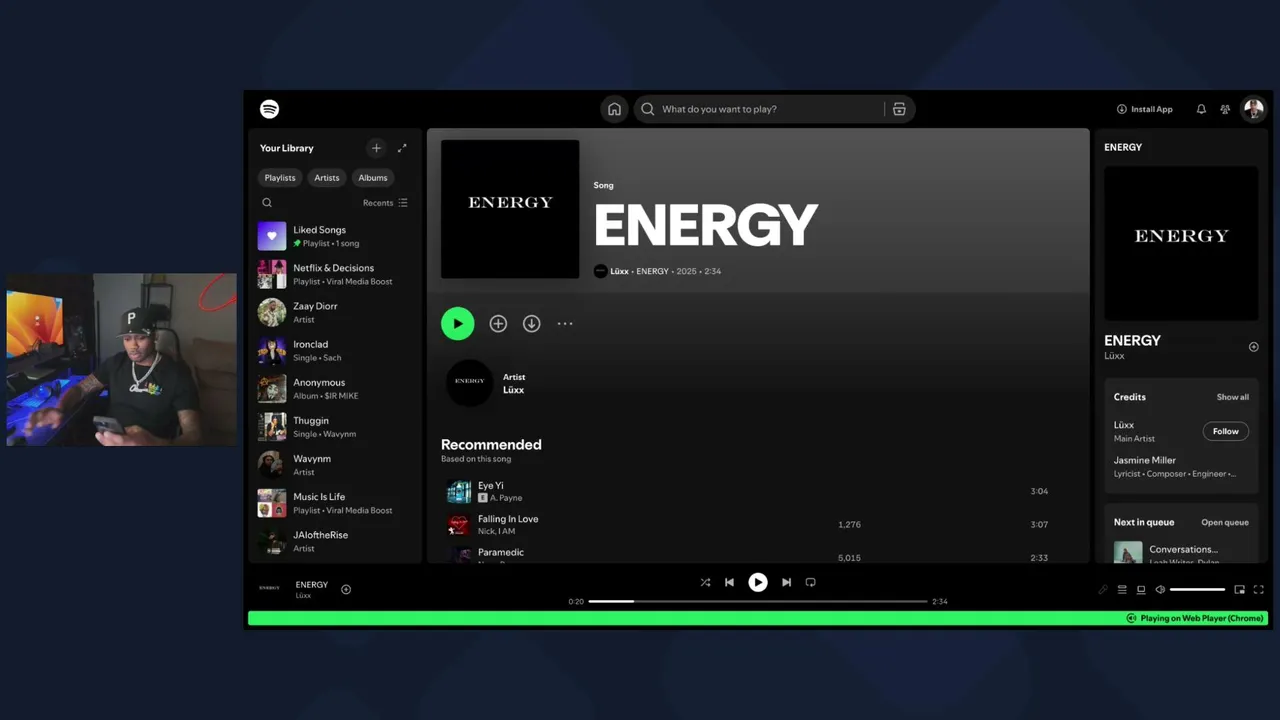Image resolution: width=1280 pixels, height=720 pixels.
Task: Open Friend Activity icon beside the bell
Action: [x=1225, y=109]
